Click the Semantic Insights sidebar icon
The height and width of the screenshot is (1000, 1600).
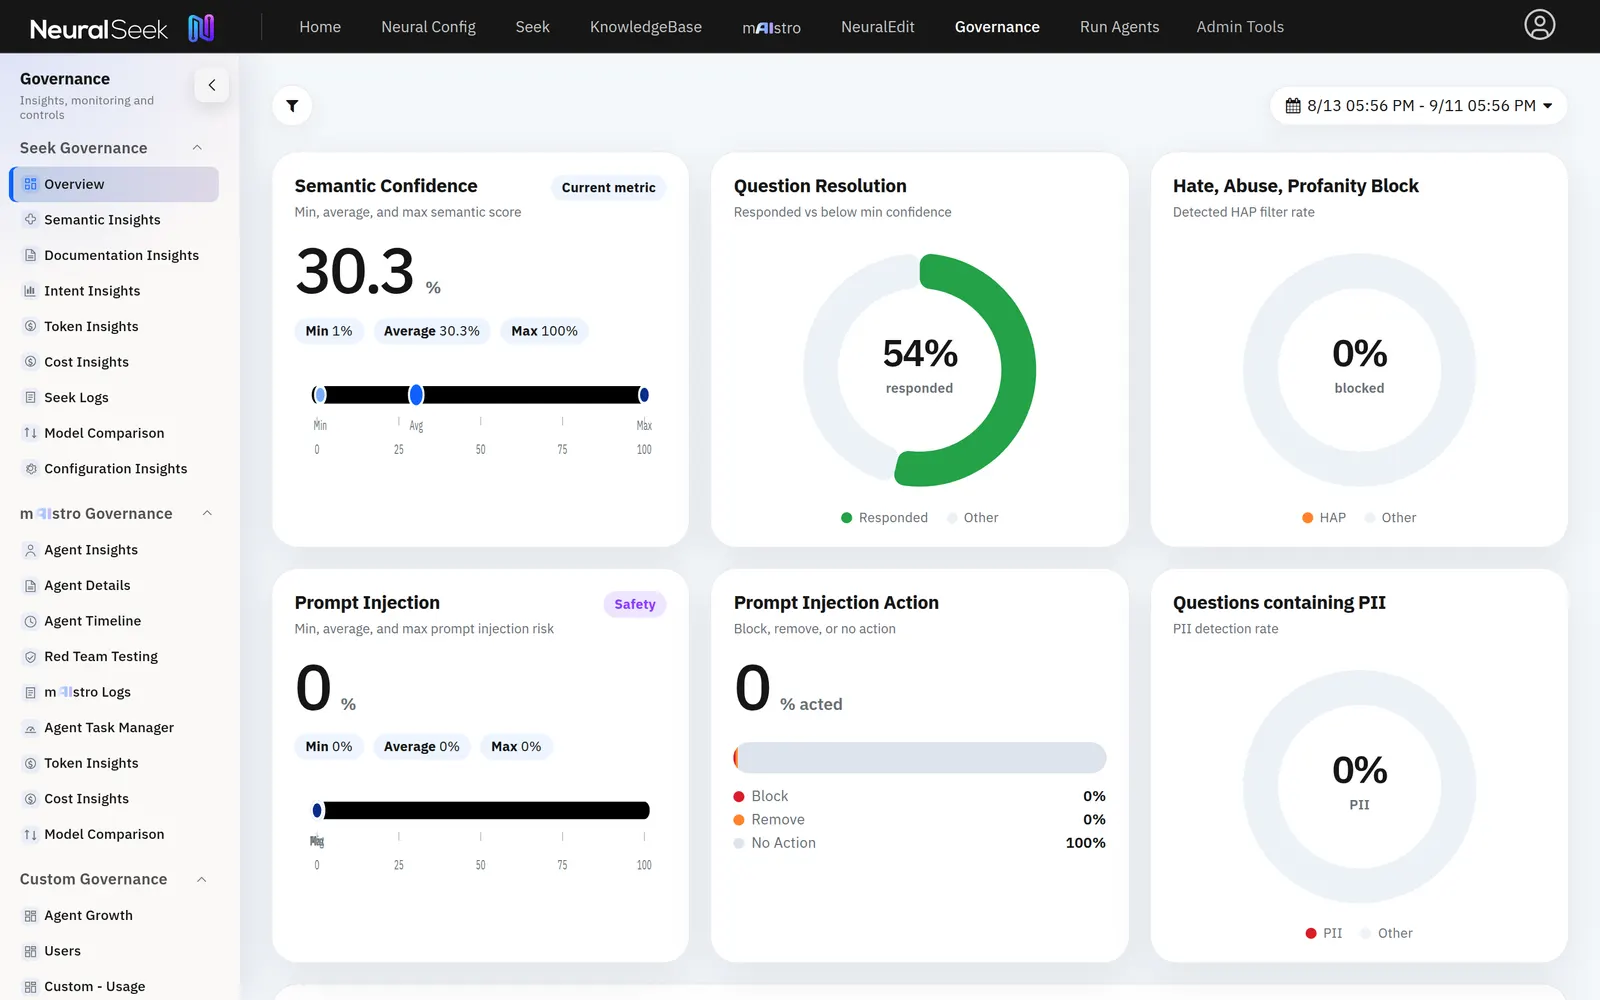pos(31,220)
